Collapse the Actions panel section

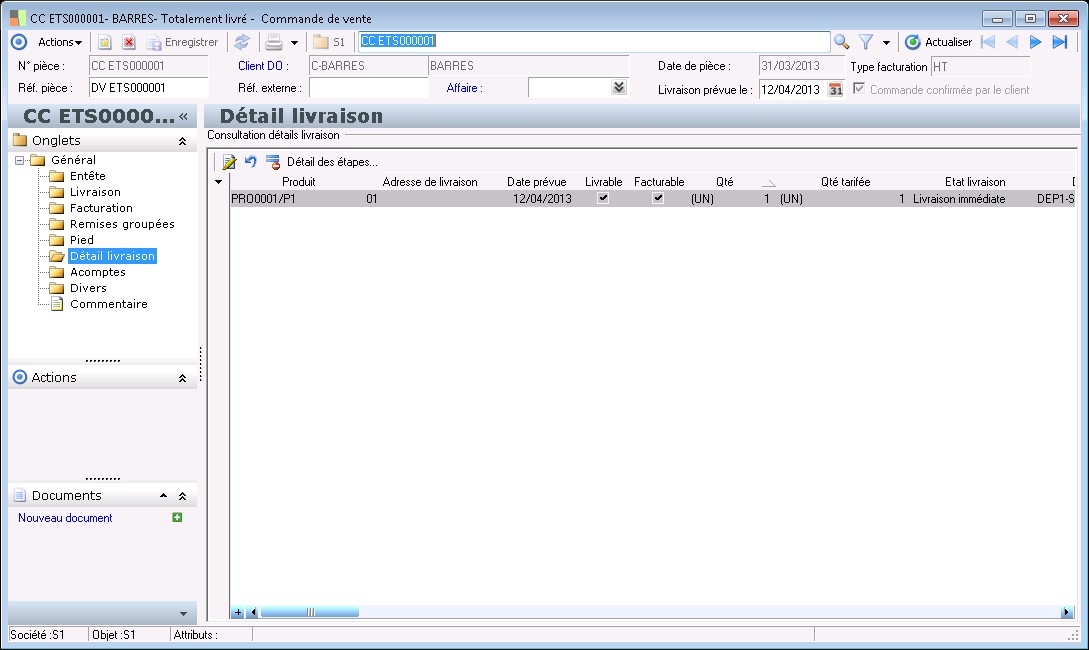coord(182,378)
